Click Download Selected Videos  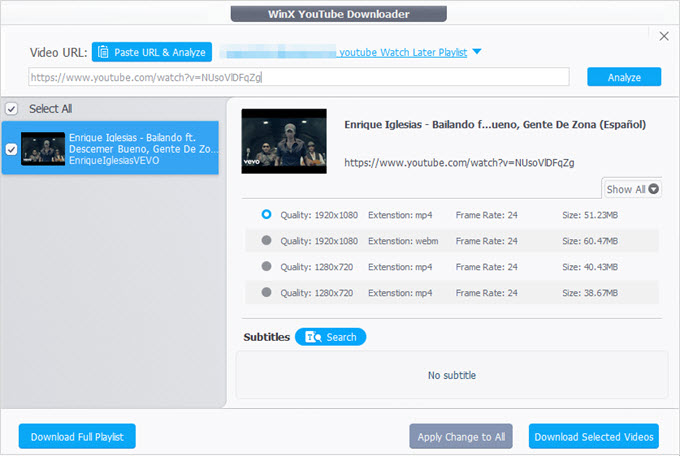click(x=594, y=436)
